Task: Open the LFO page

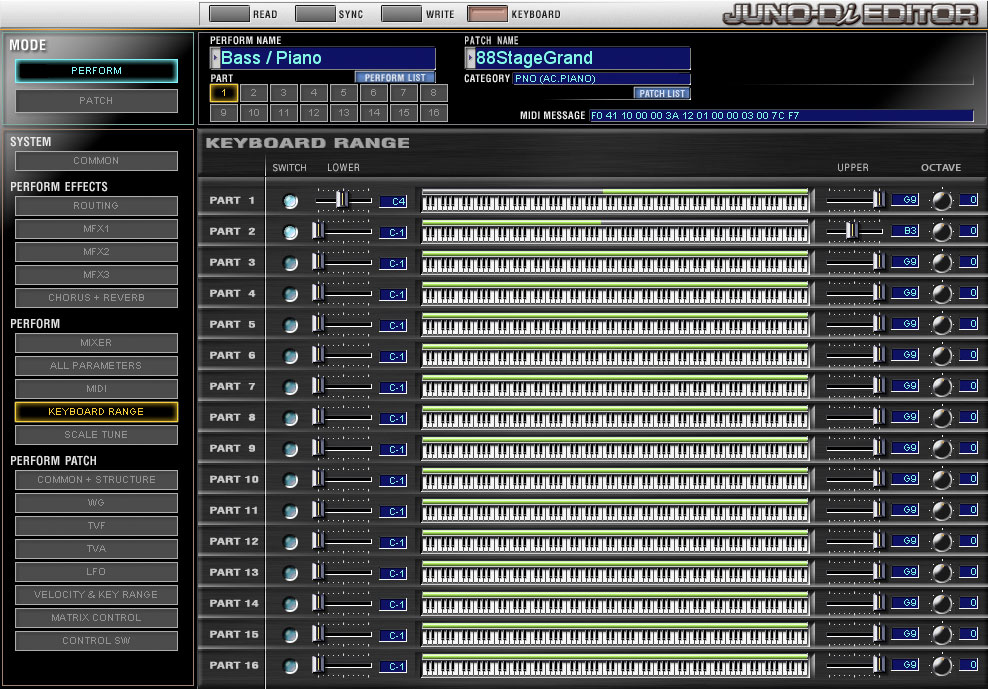Action: pyautogui.click(x=96, y=572)
